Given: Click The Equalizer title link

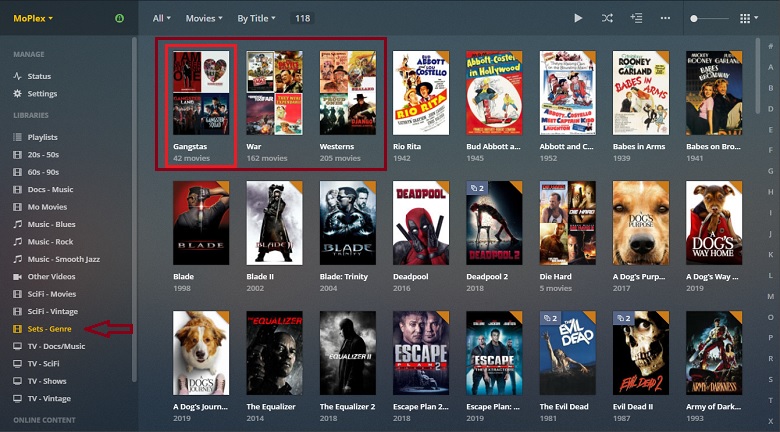Looking at the screenshot, I should point(271,407).
